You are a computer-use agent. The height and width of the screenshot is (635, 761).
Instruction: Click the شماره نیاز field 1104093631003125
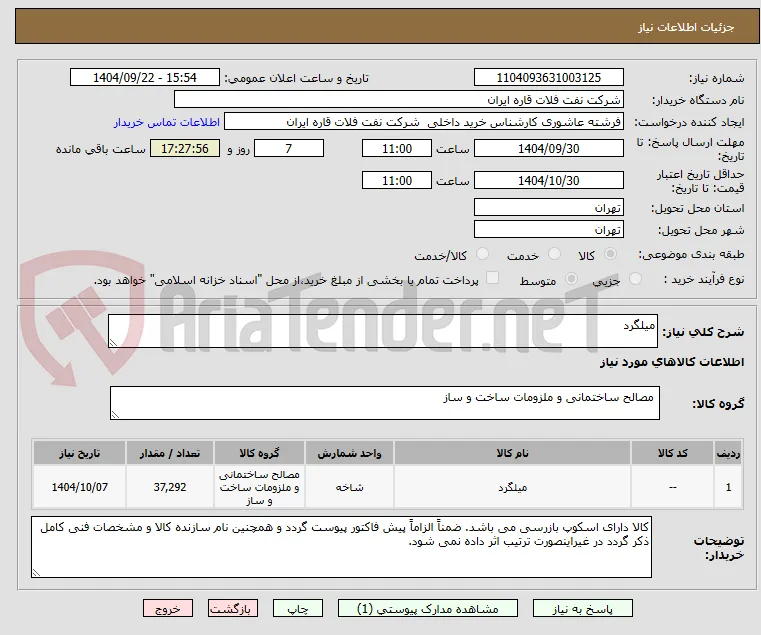coord(548,78)
